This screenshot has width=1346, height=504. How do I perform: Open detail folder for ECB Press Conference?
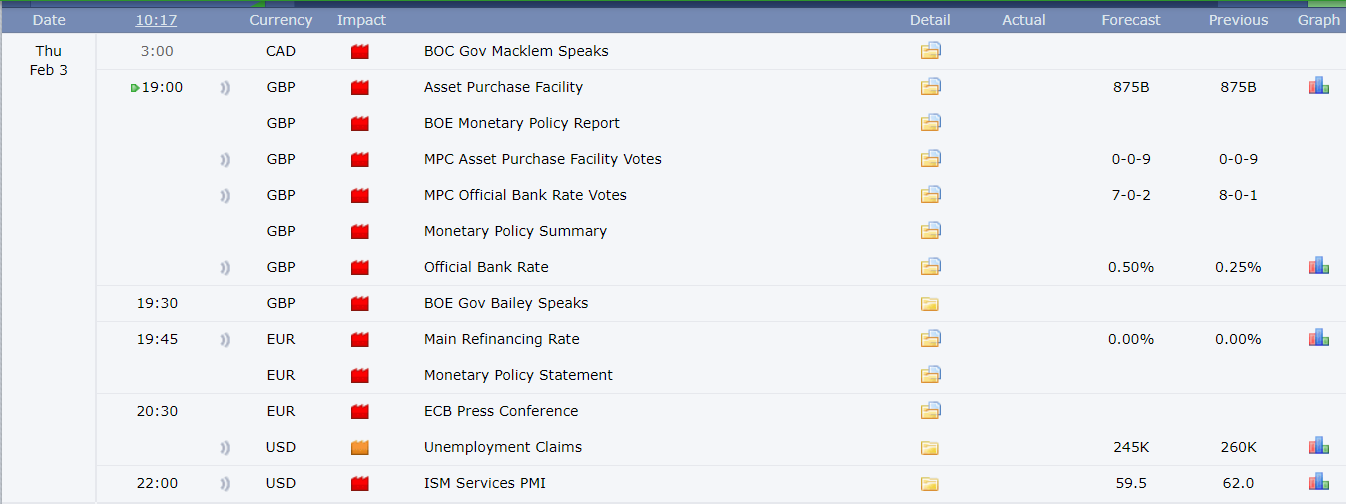click(x=930, y=411)
